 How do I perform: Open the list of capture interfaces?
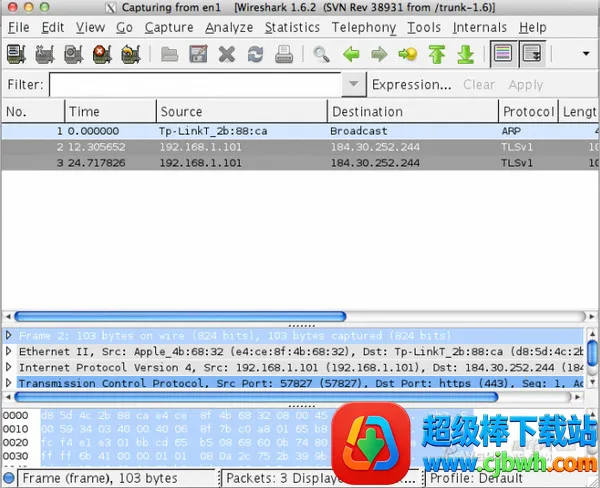point(16,54)
